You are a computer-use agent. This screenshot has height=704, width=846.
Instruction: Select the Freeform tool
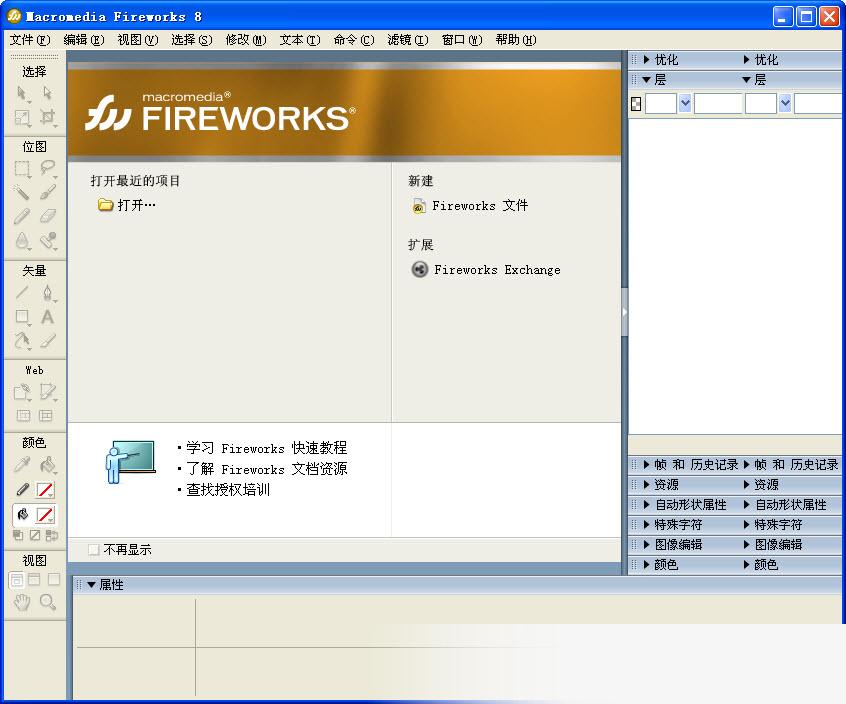[x=22, y=340]
